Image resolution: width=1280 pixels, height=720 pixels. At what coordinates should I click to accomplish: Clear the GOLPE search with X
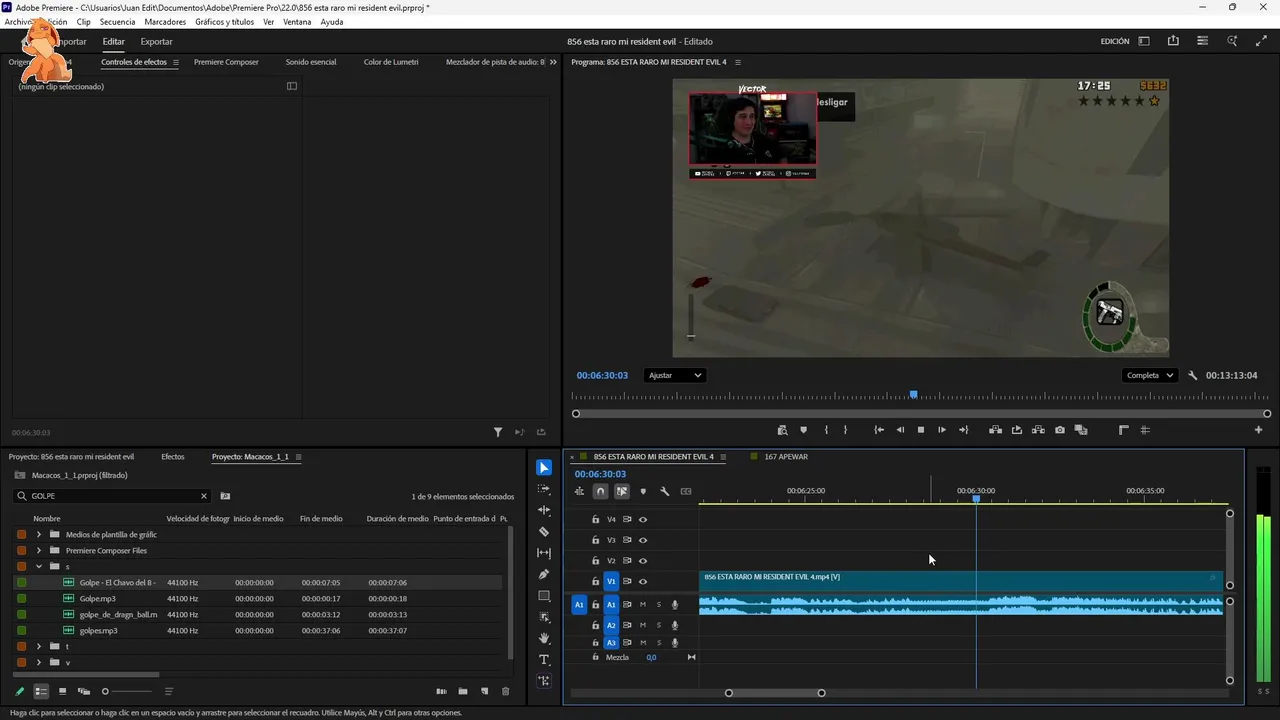pyautogui.click(x=204, y=496)
